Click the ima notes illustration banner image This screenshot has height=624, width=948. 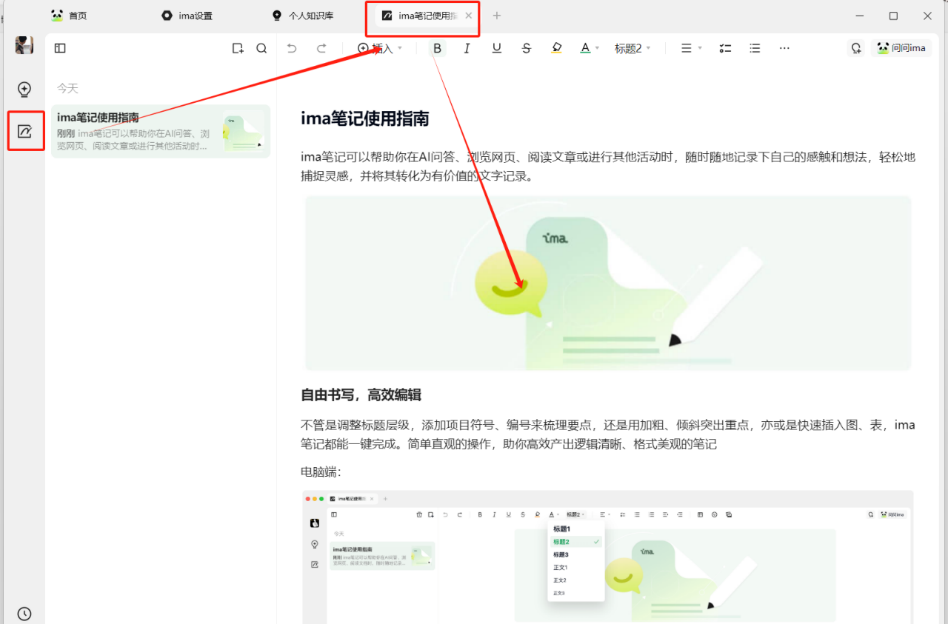click(x=608, y=283)
